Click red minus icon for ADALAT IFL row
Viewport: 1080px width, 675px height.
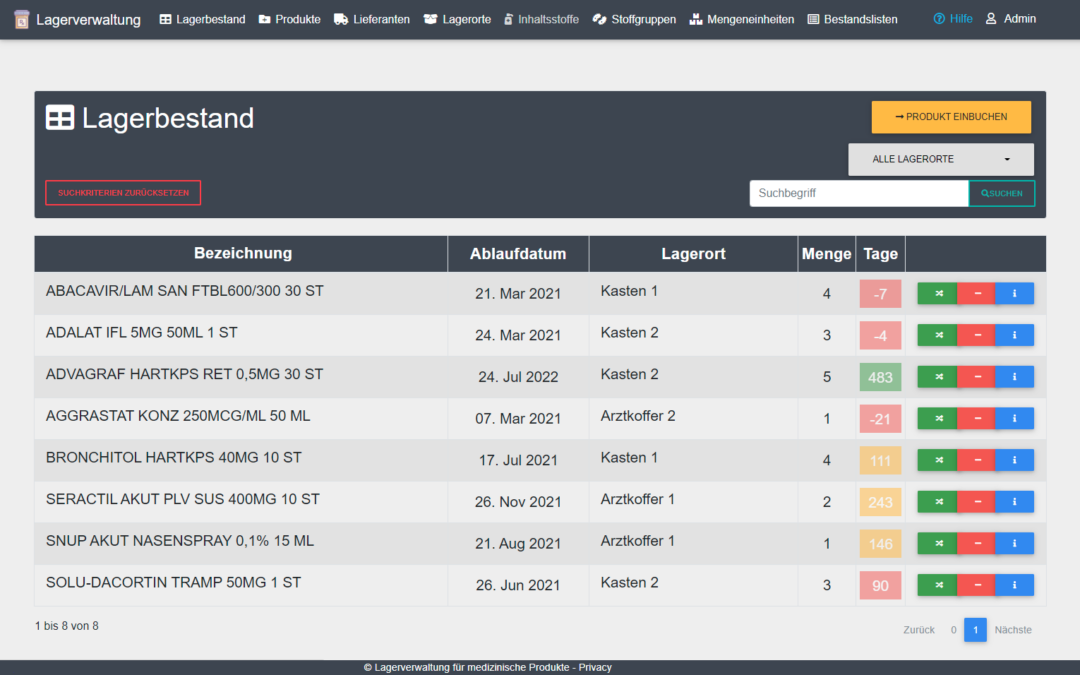point(977,335)
